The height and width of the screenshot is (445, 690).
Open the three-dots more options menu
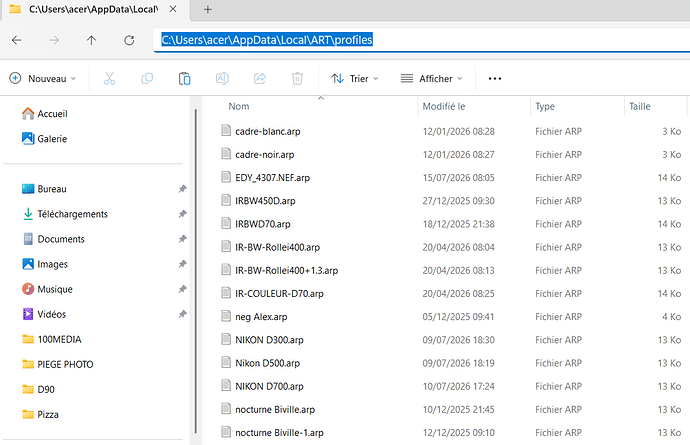tap(495, 78)
